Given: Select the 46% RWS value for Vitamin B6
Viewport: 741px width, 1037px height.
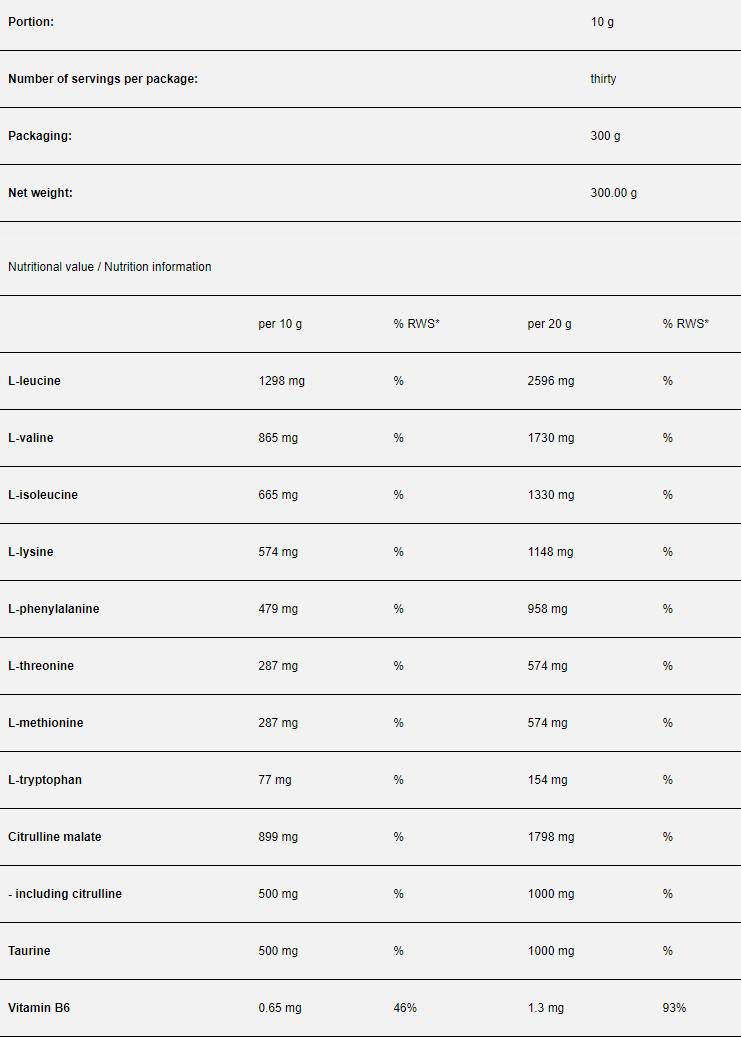Looking at the screenshot, I should coord(405,1008).
